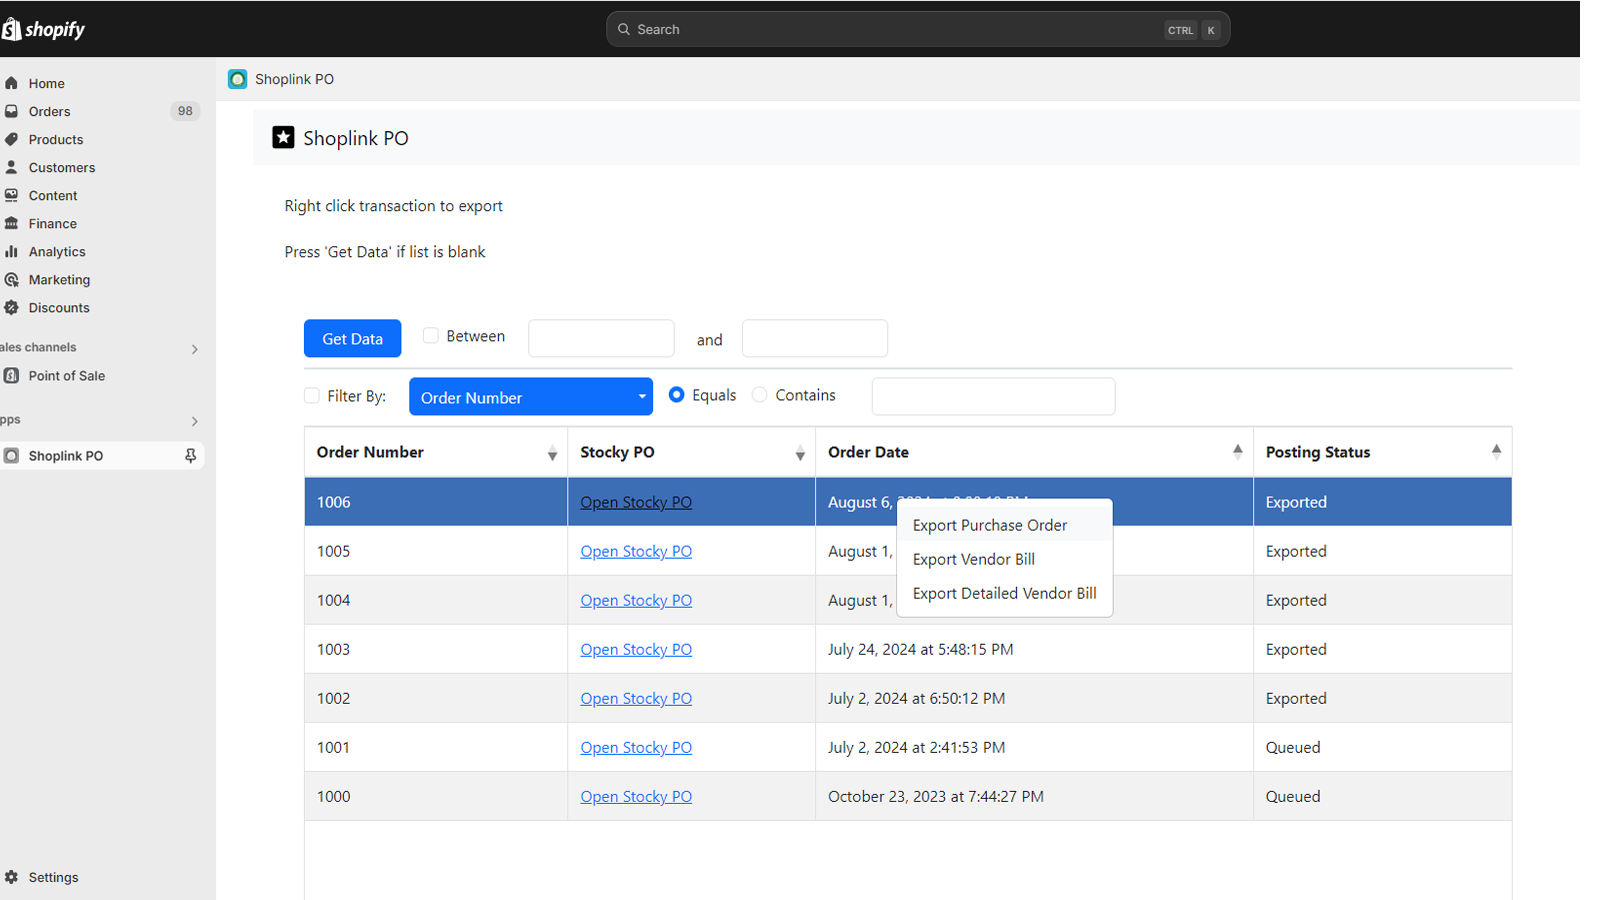Select the Products sidebar icon
Viewport: 1600px width, 900px height.
[12, 139]
